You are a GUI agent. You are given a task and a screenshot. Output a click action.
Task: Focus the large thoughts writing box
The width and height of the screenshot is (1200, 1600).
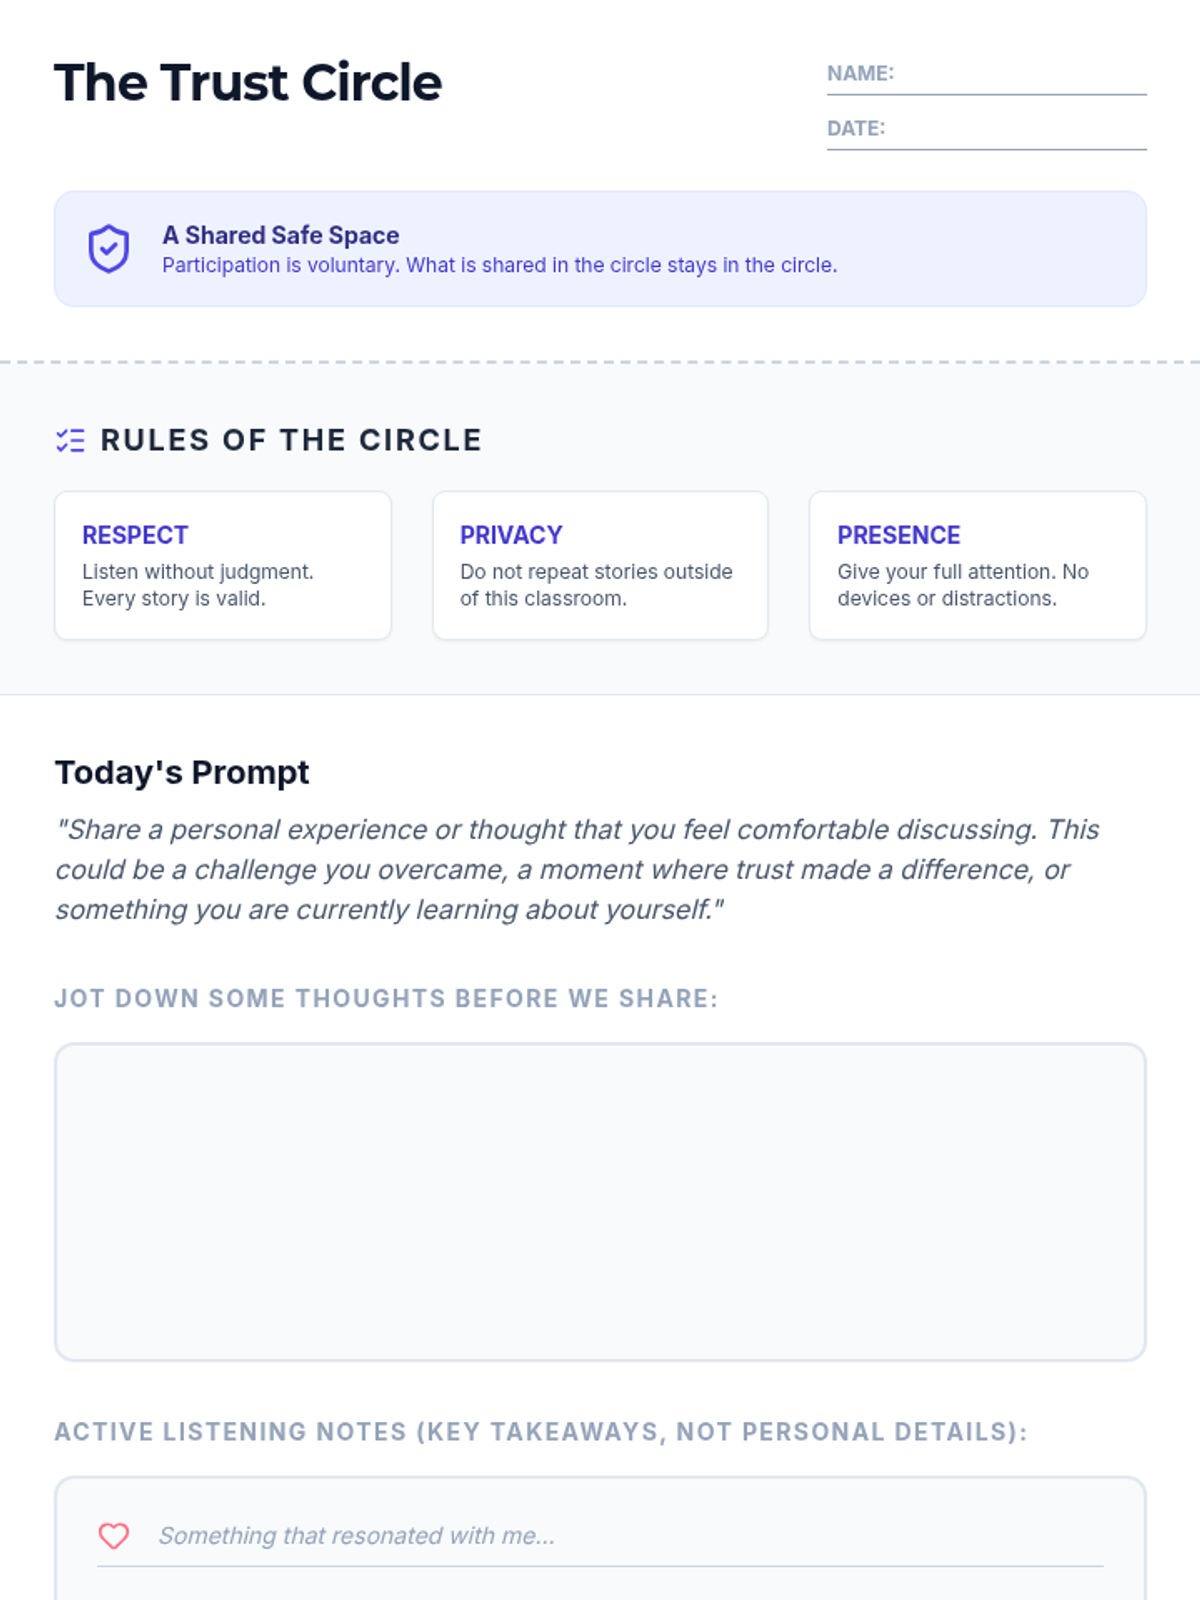tap(600, 1202)
